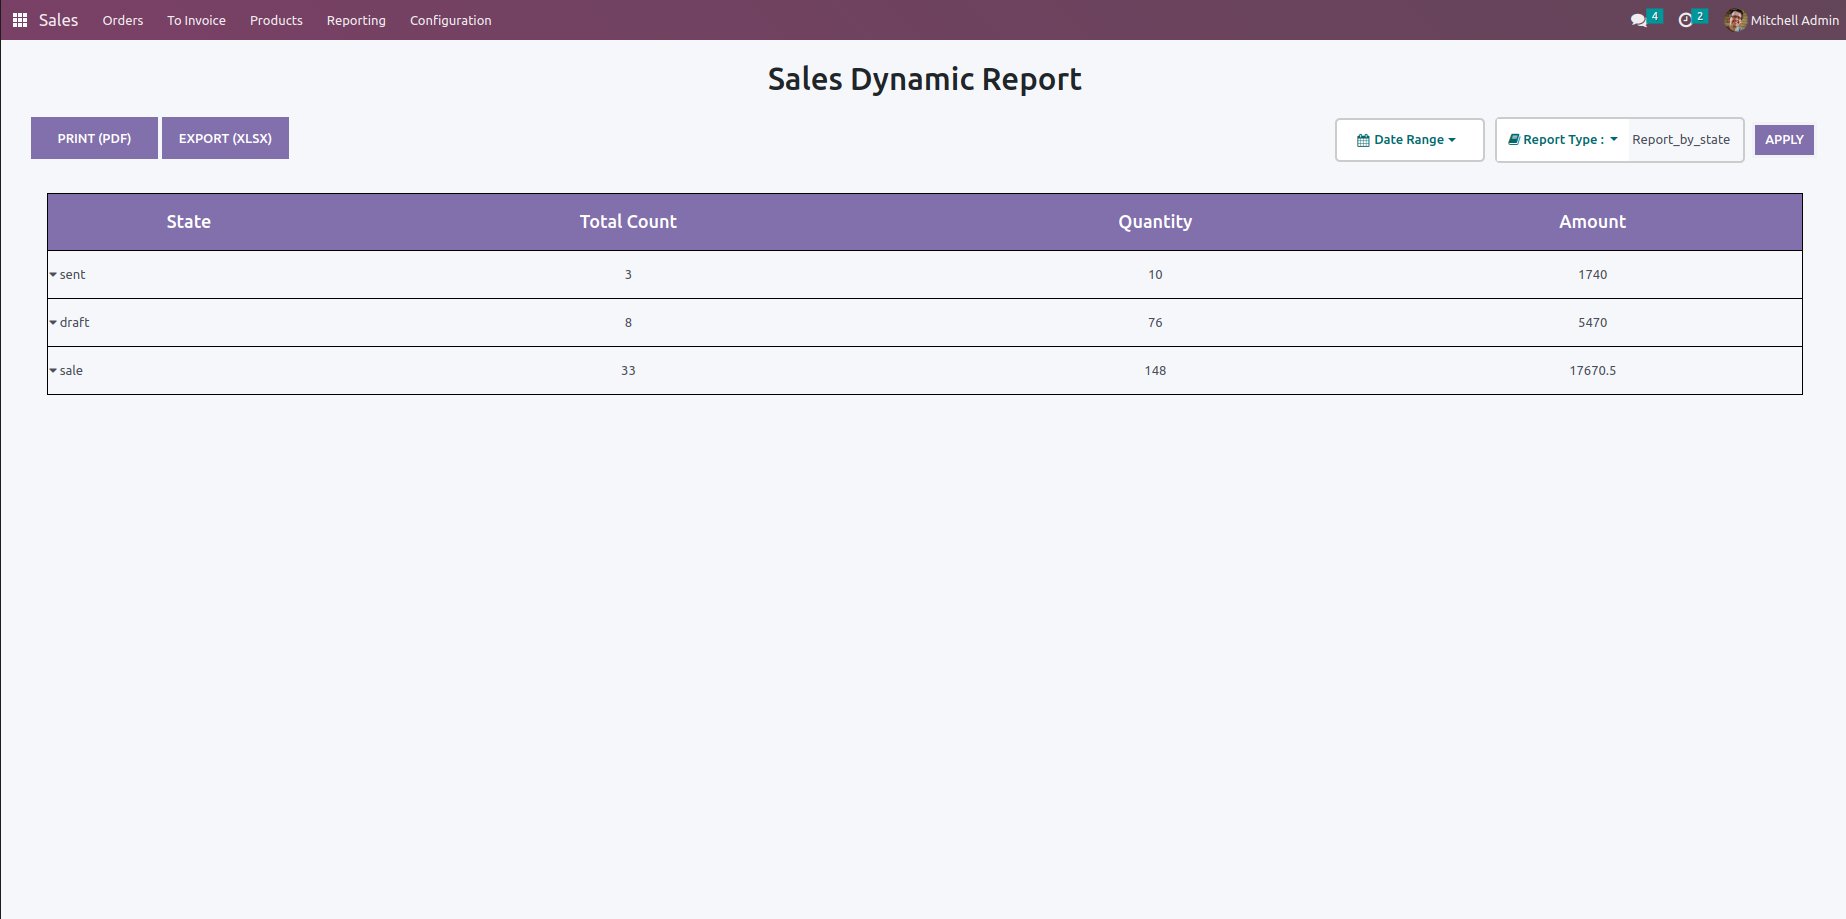Click the Amount column header
The width and height of the screenshot is (1846, 919).
(1592, 222)
